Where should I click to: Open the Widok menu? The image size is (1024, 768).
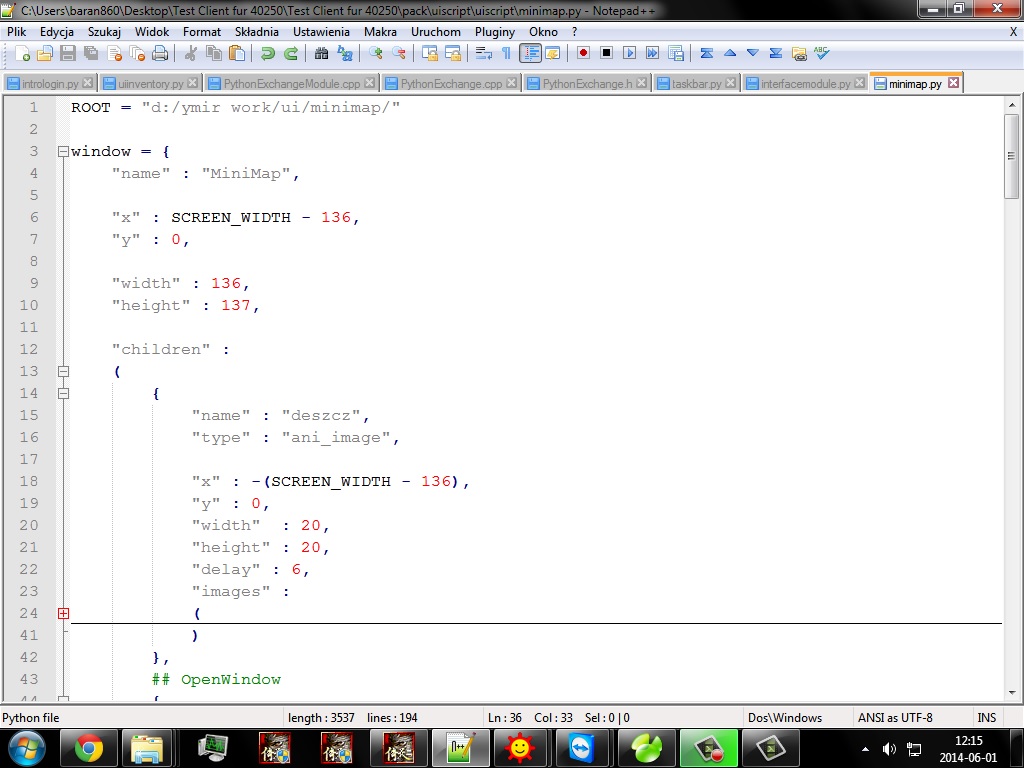[152, 31]
